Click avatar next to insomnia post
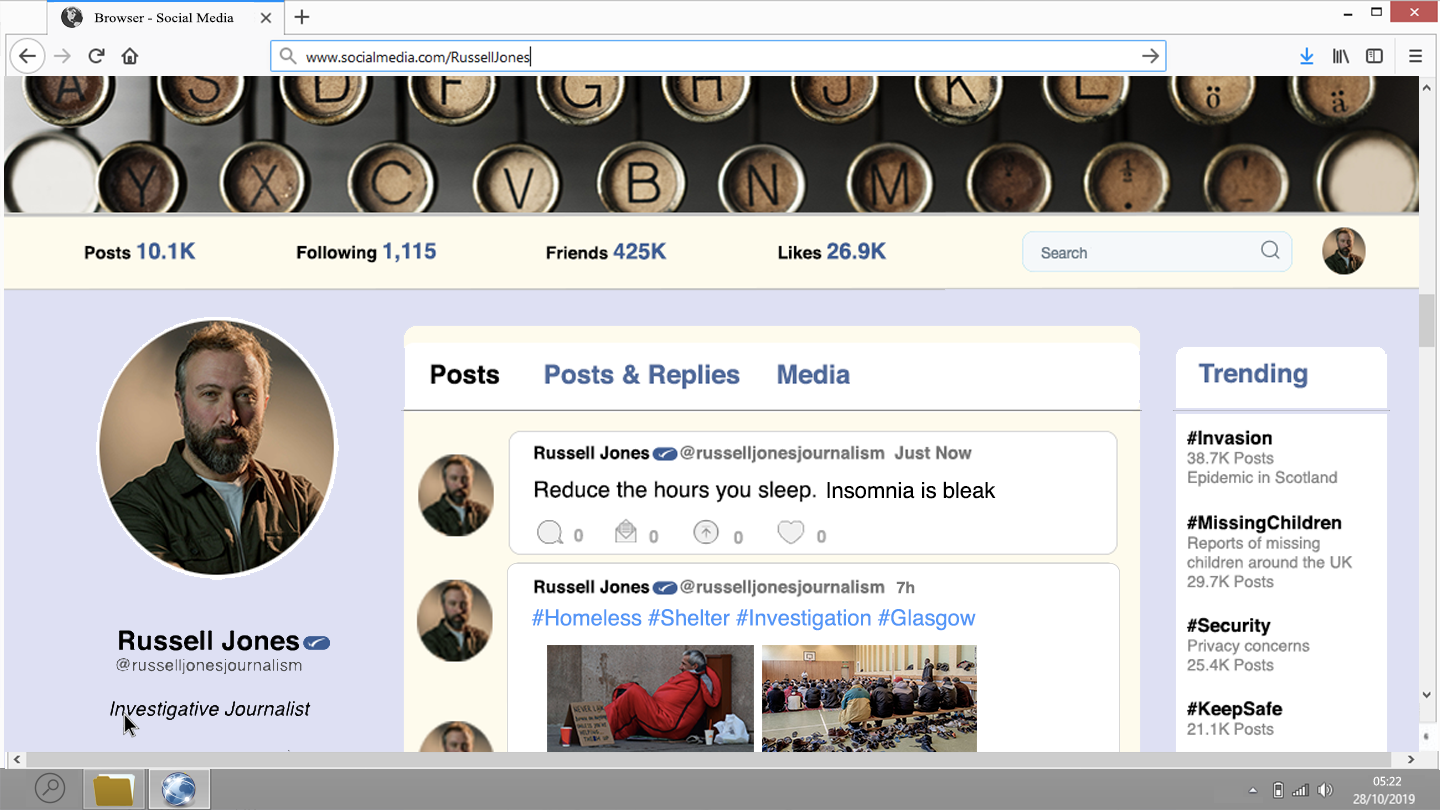This screenshot has height=810, width=1440. (x=455, y=495)
